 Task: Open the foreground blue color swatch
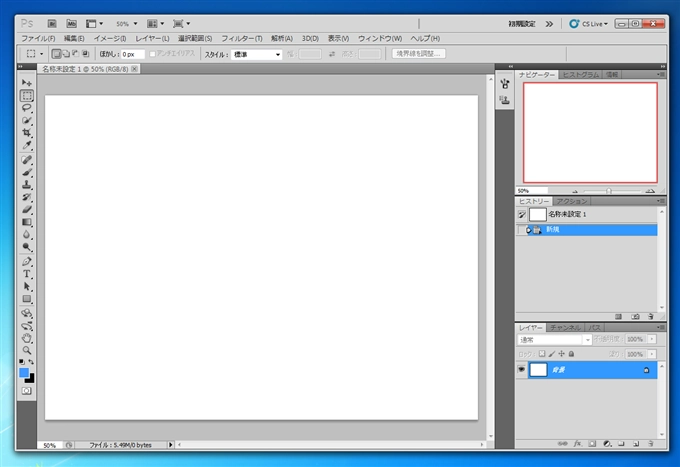[24, 372]
